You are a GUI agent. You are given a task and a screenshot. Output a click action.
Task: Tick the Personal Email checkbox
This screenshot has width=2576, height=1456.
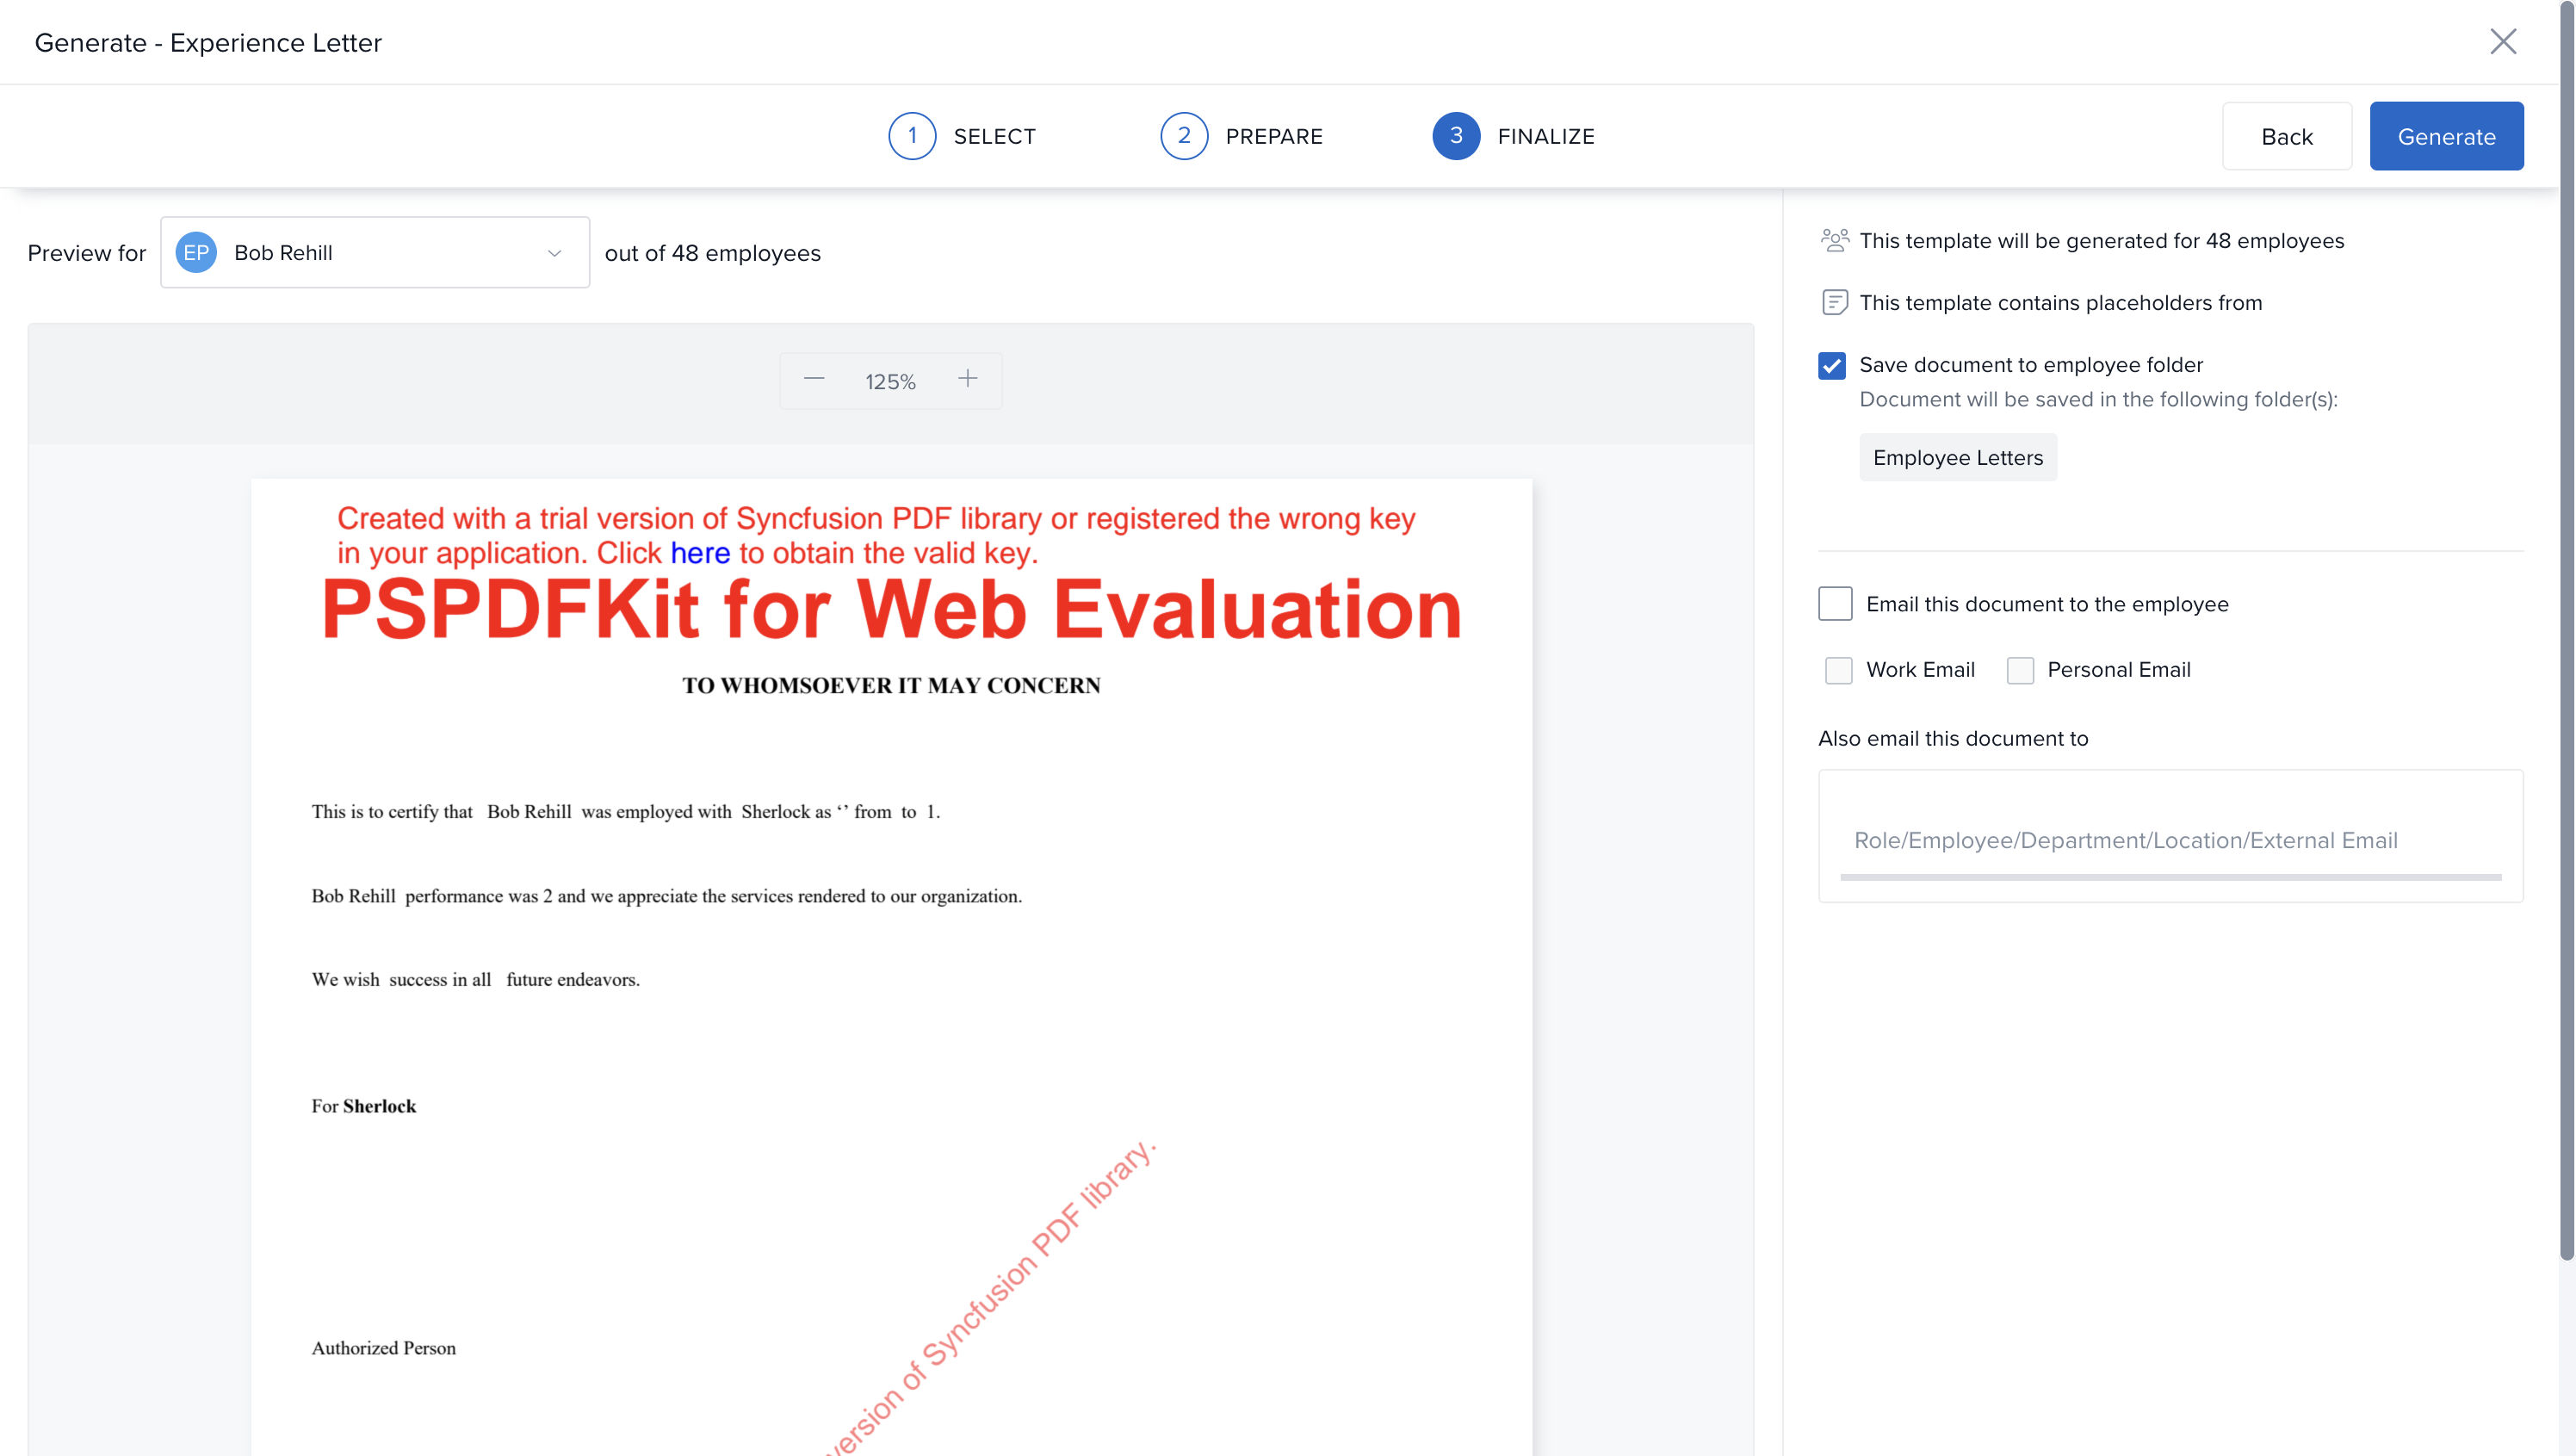point(2020,670)
